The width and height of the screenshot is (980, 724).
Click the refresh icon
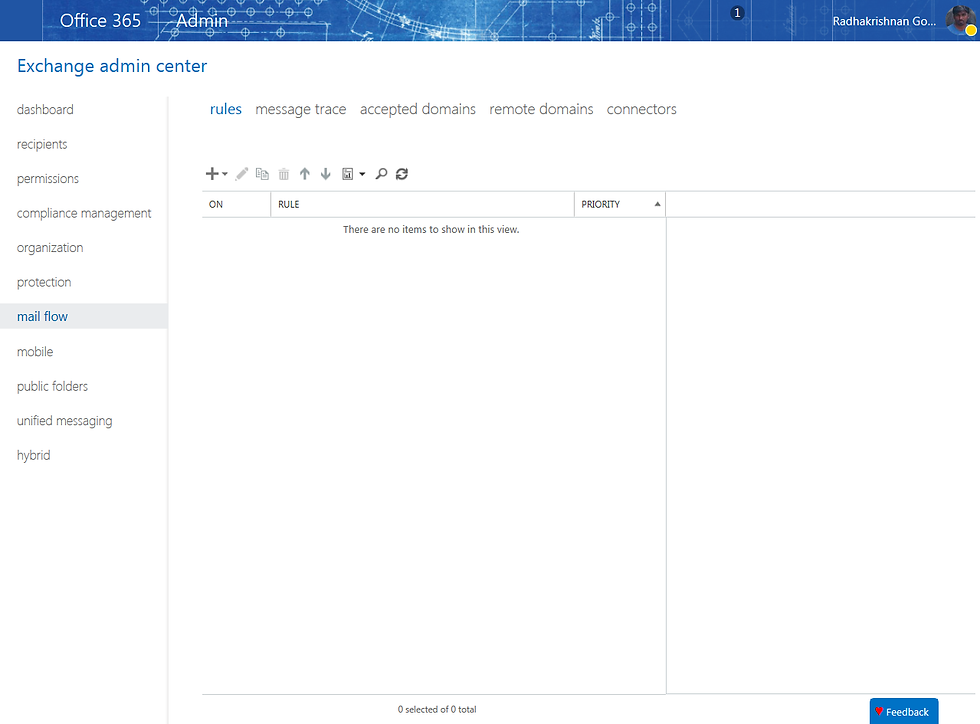coord(402,174)
